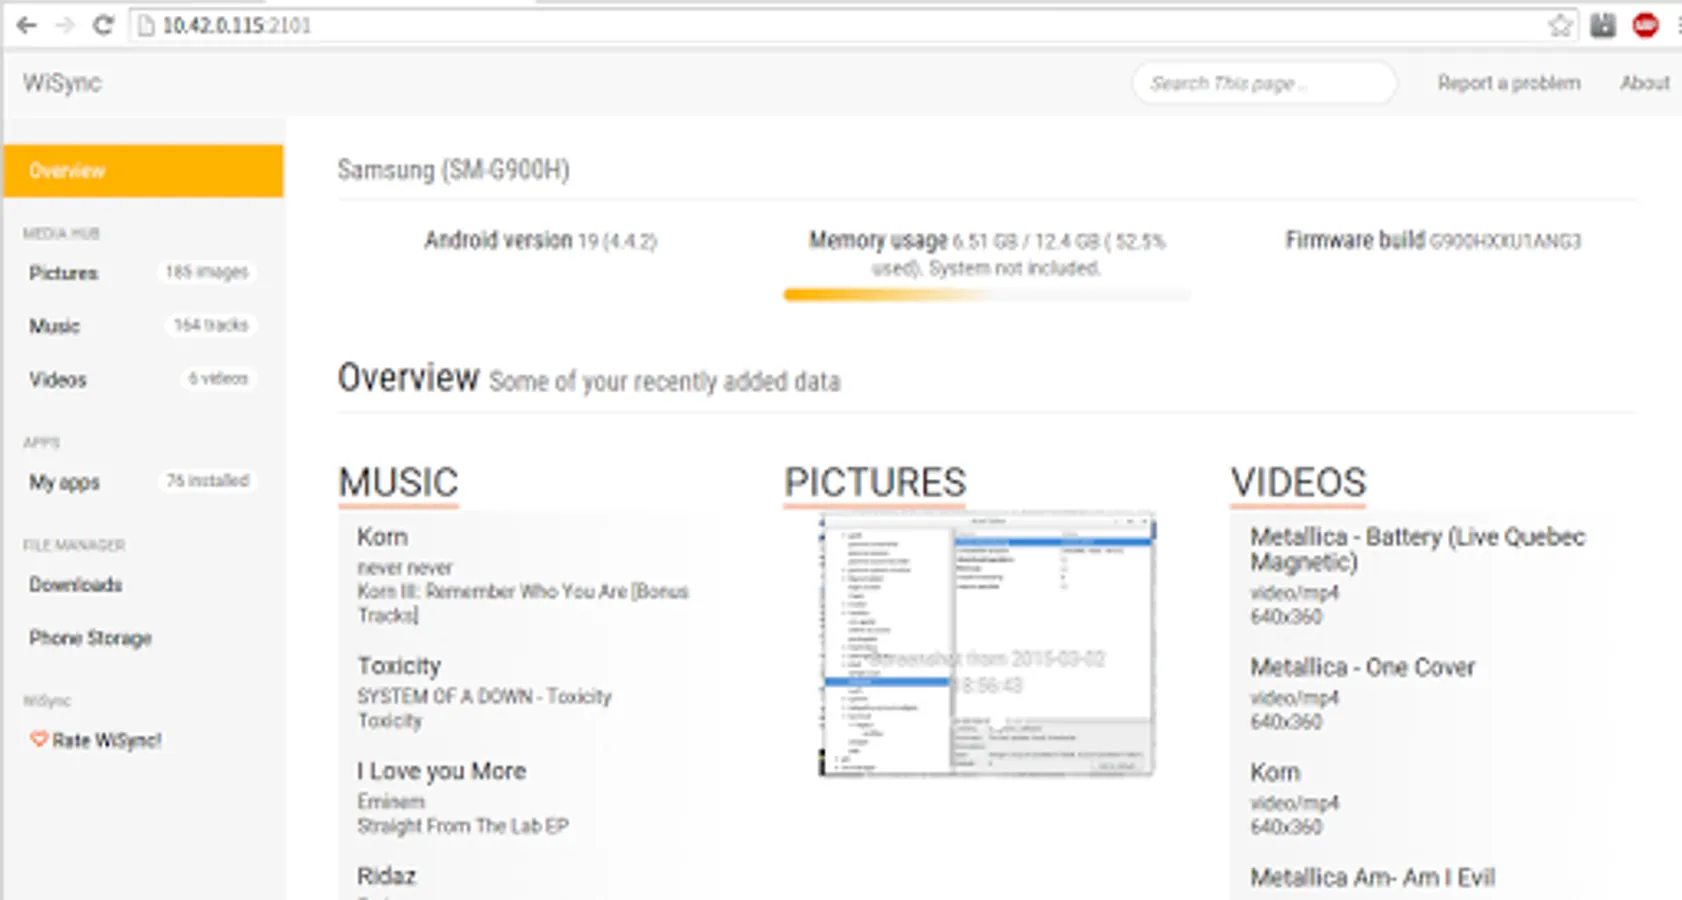Open the Korn video entry
The image size is (1682, 900).
1275,772
